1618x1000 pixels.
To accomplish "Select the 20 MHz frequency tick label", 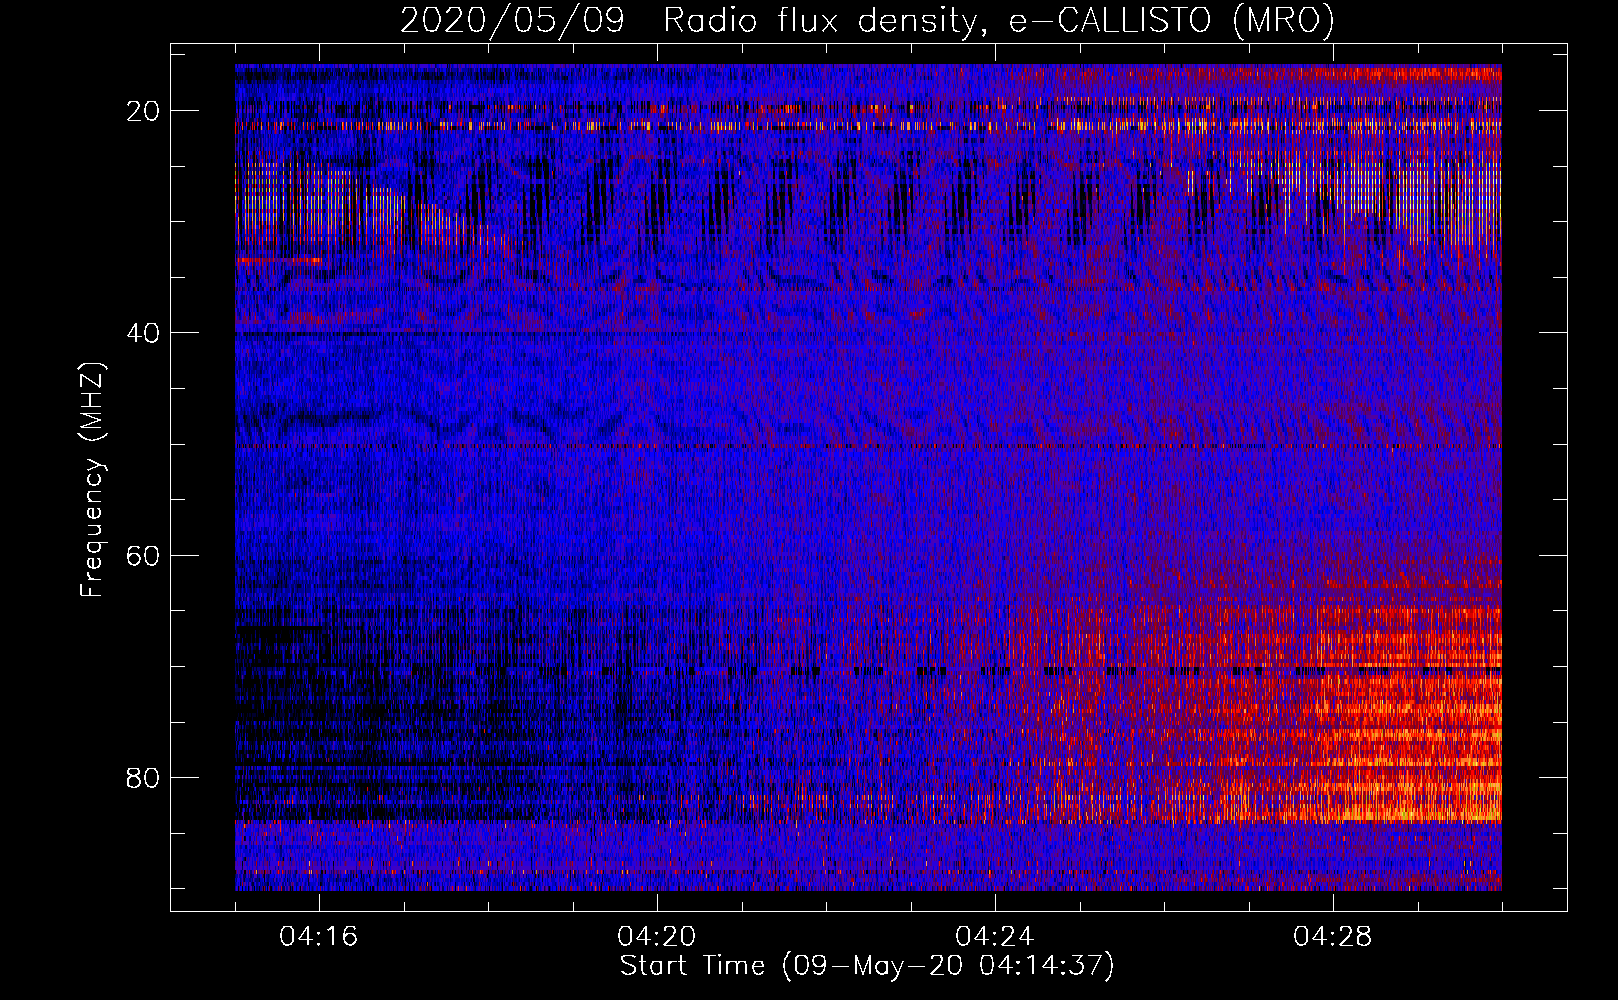I will [143, 111].
